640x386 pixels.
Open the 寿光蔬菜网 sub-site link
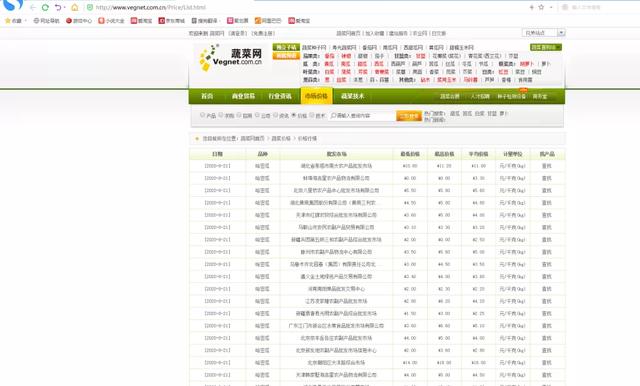point(344,48)
